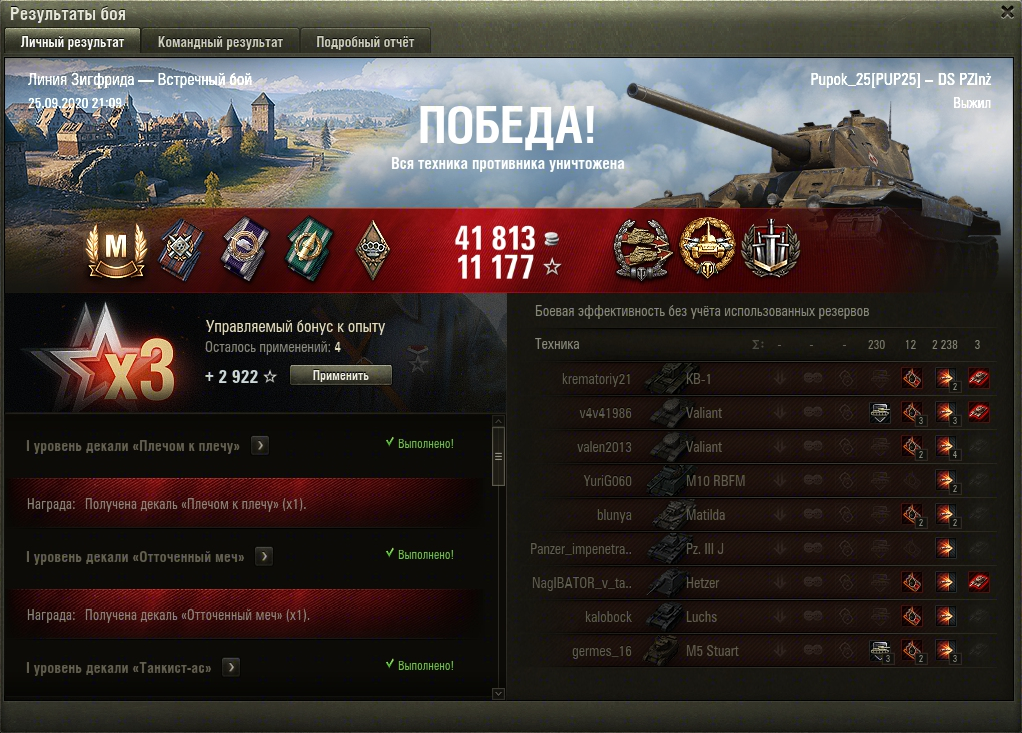Click the missions list scrollbar down arrow
The image size is (1022, 733).
pos(499,694)
